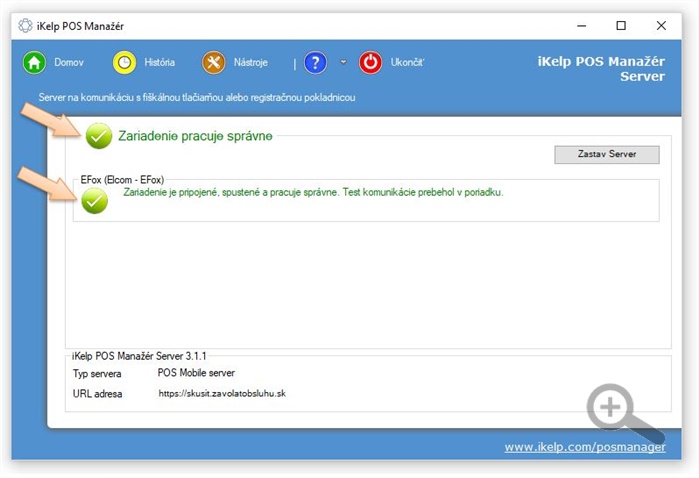Viewport: 699px width, 478px height.
Task: Select the História menu label
Action: click(159, 62)
